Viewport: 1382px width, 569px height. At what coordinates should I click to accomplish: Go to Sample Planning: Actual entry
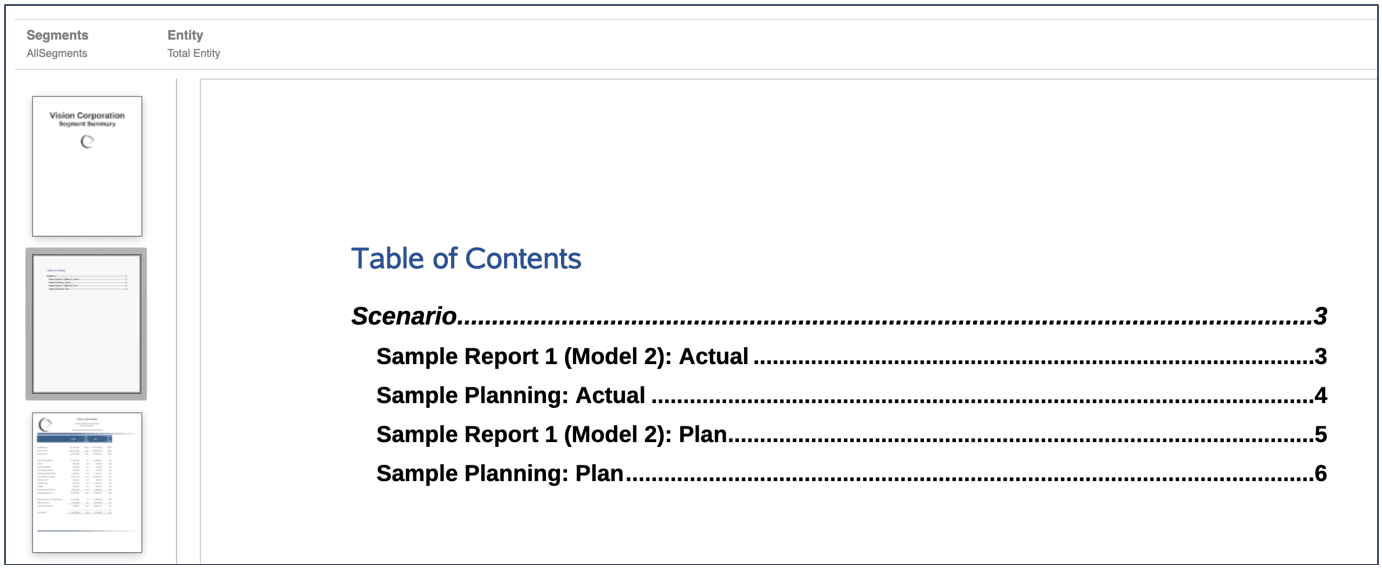point(510,395)
